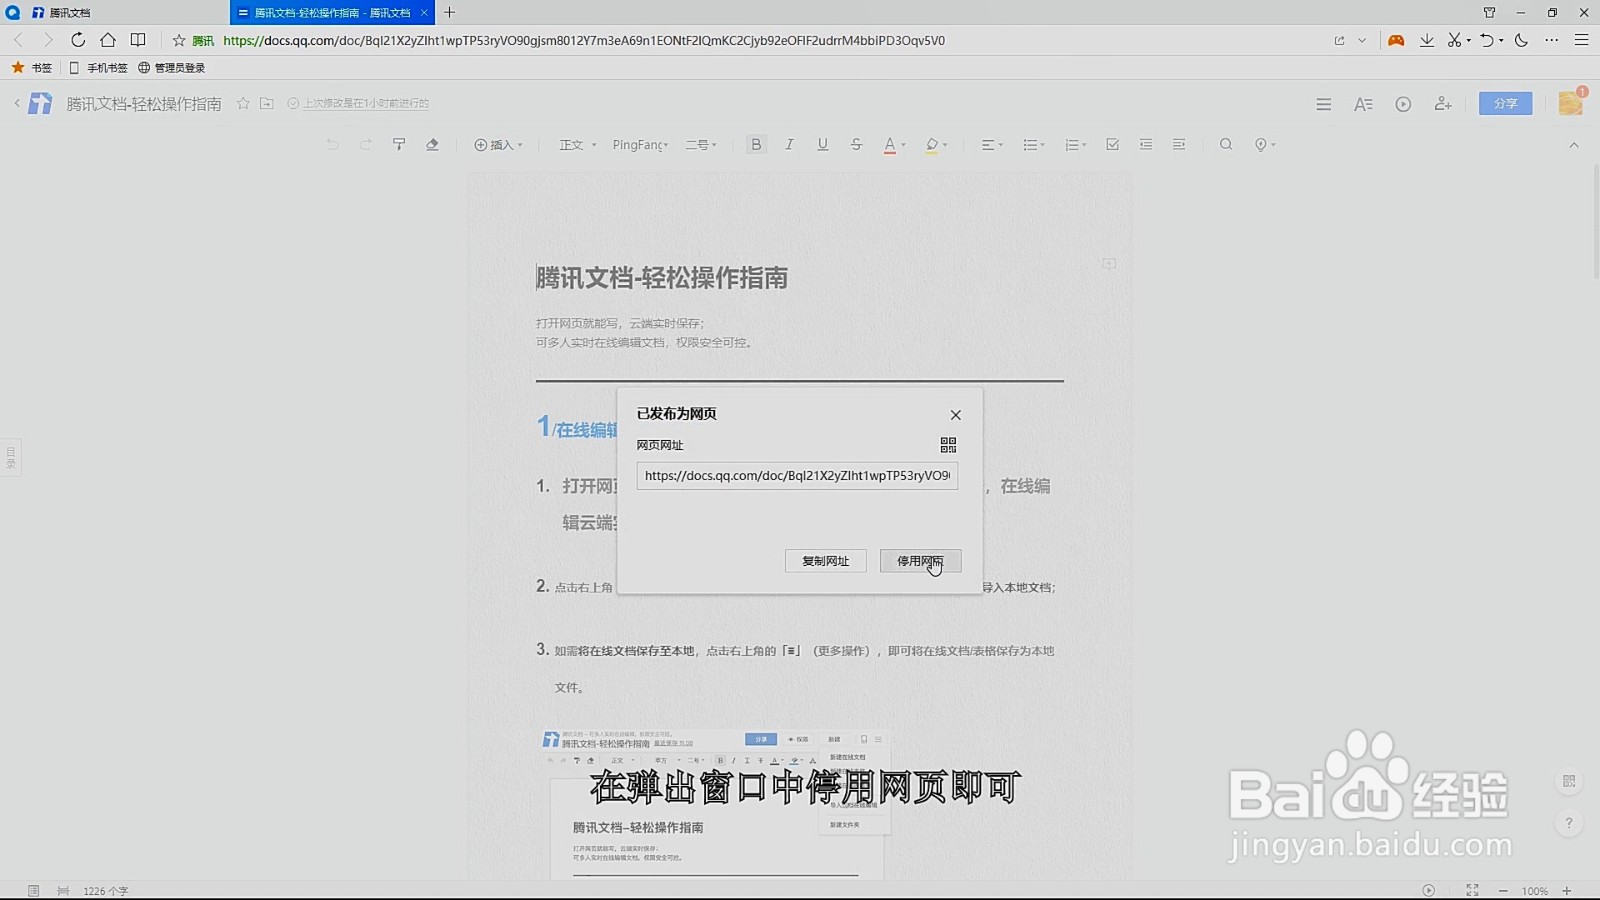
Task: Click the decrease indent icon
Action: coord(1146,145)
